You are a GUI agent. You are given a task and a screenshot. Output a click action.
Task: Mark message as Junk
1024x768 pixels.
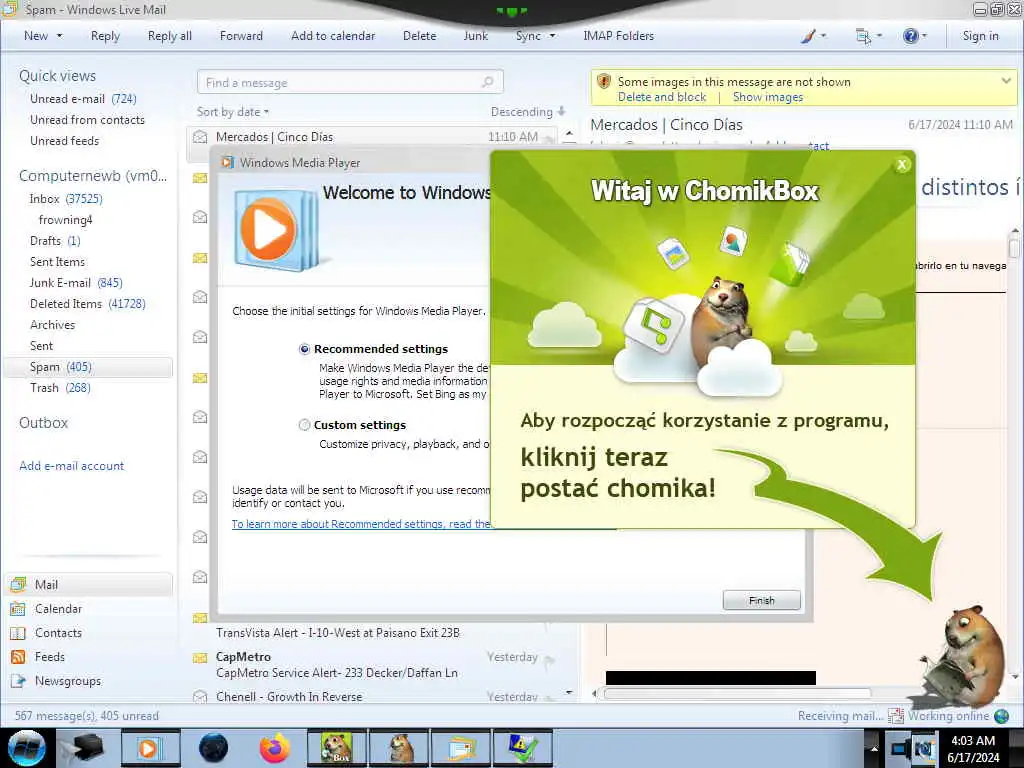[475, 36]
